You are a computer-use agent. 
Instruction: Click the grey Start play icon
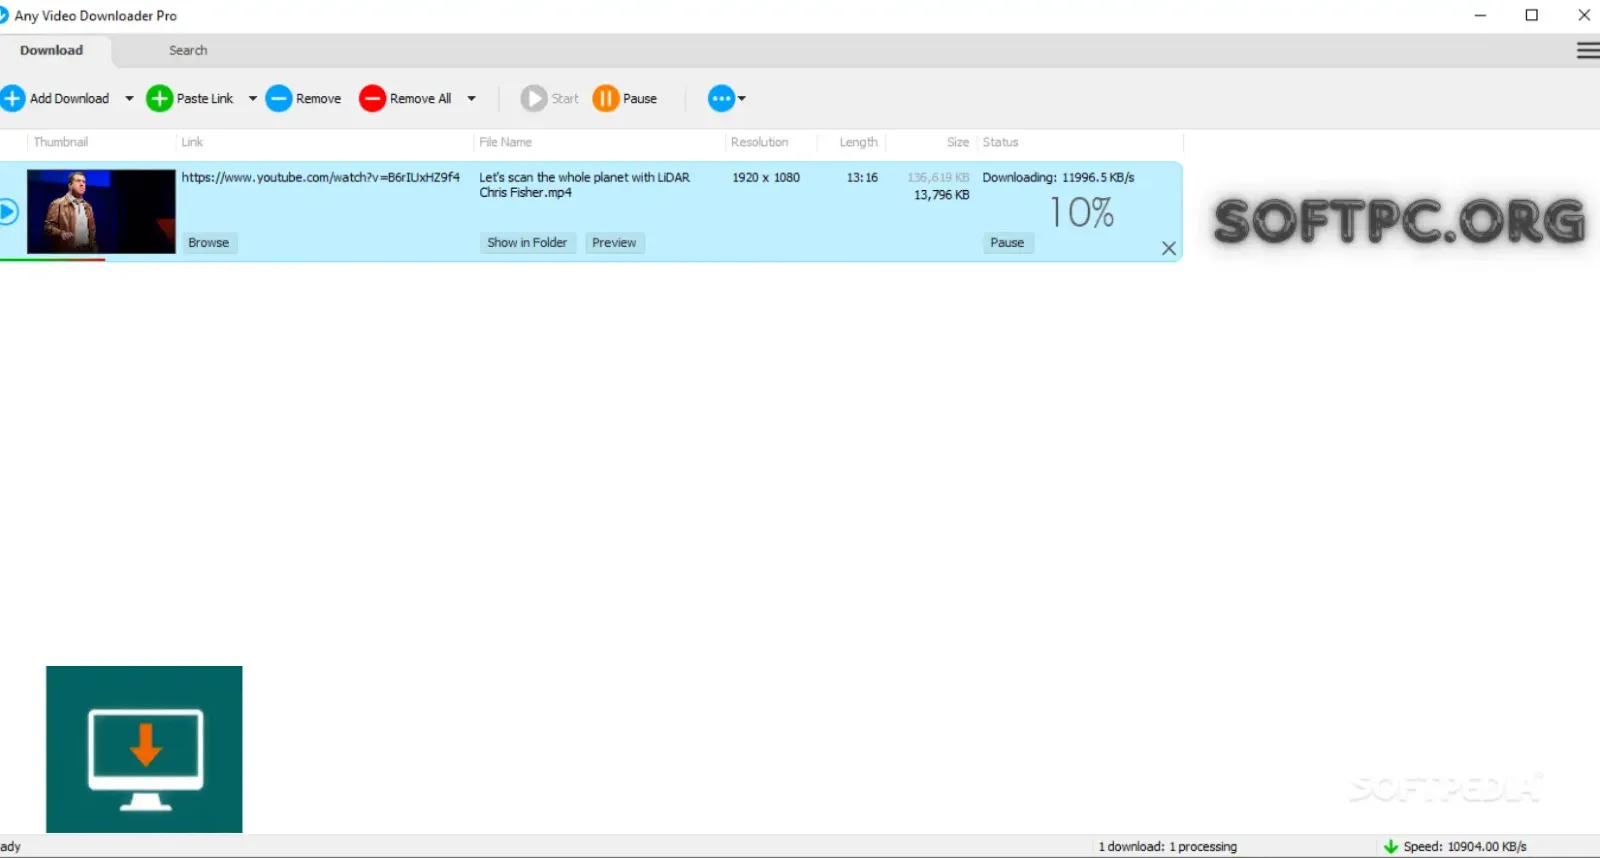click(533, 98)
